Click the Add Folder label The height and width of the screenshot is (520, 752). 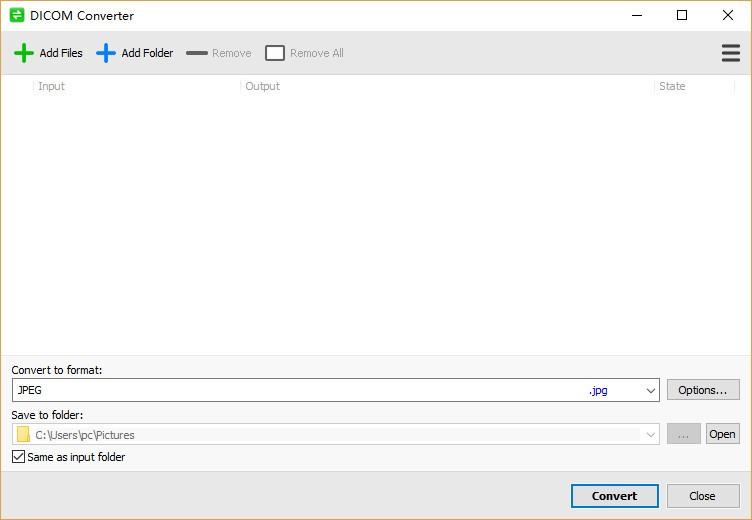(x=147, y=53)
